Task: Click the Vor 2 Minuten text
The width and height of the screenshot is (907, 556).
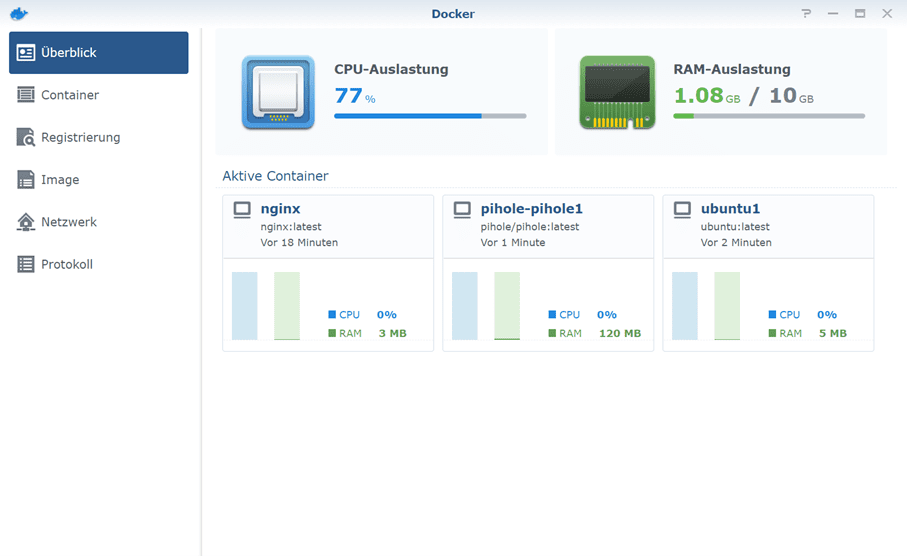Action: pos(736,242)
